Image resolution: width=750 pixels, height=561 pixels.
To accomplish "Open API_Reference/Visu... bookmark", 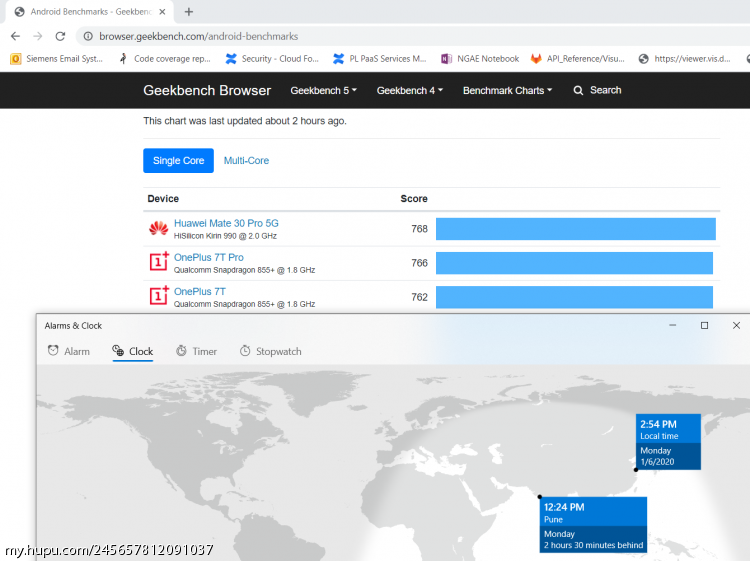I will click(x=577, y=59).
